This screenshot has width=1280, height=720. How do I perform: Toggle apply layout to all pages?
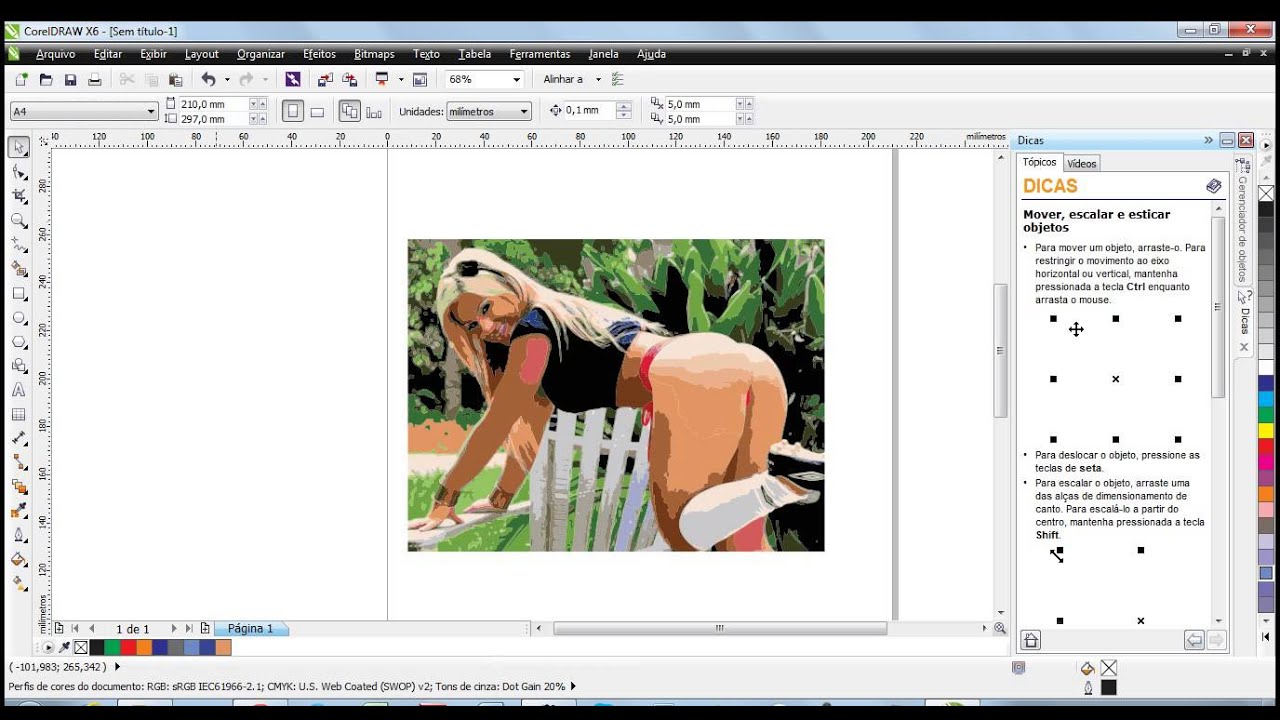[x=349, y=111]
